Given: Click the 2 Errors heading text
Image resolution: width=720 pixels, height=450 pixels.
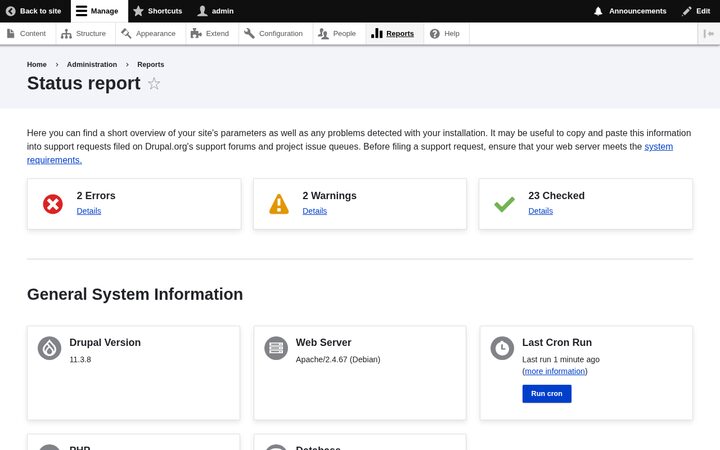Looking at the screenshot, I should [x=96, y=196].
